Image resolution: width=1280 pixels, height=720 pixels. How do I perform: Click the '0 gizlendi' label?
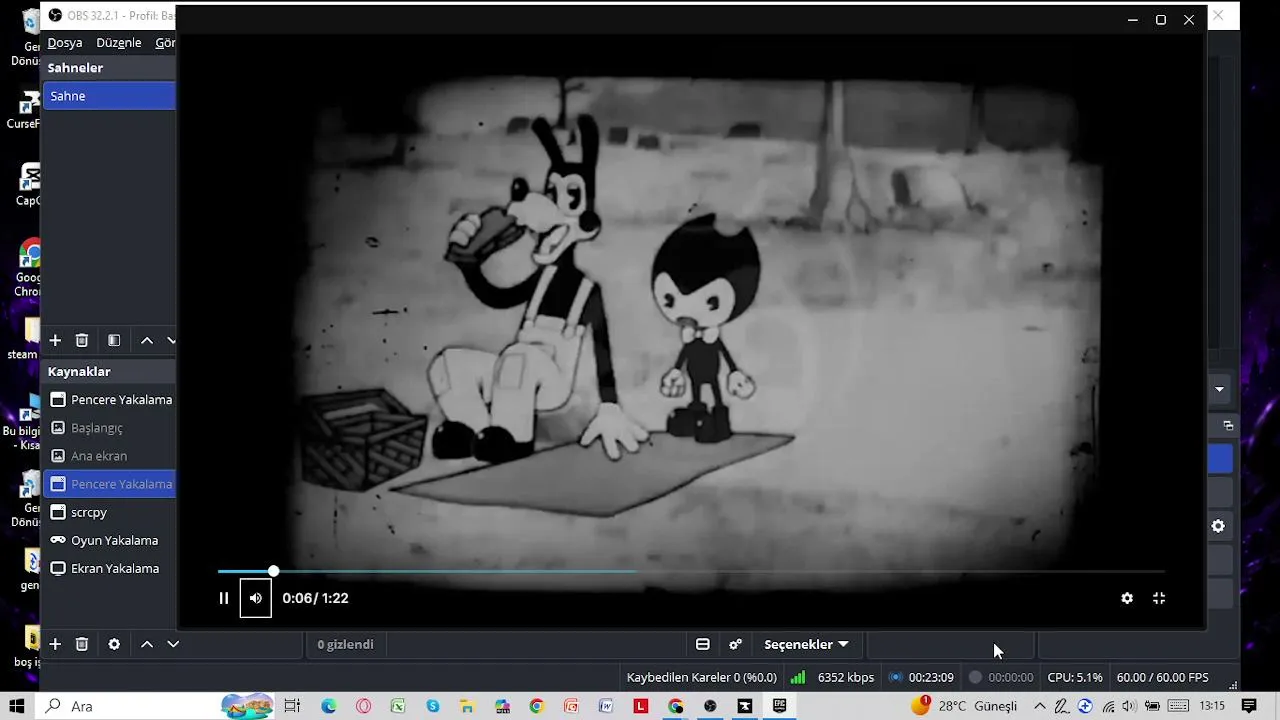click(345, 645)
